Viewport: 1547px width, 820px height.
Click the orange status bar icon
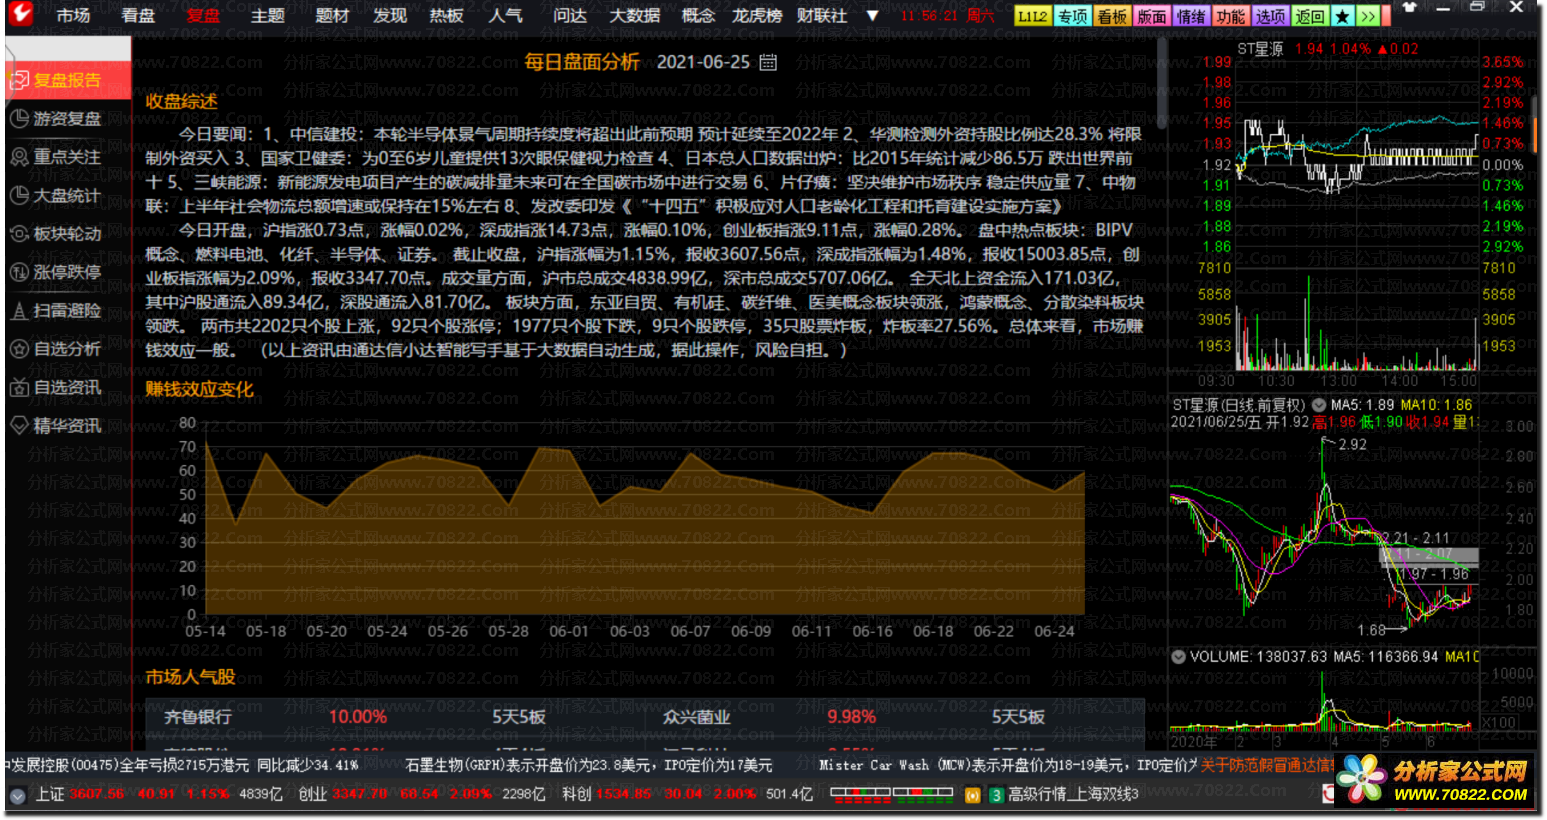(x=972, y=795)
